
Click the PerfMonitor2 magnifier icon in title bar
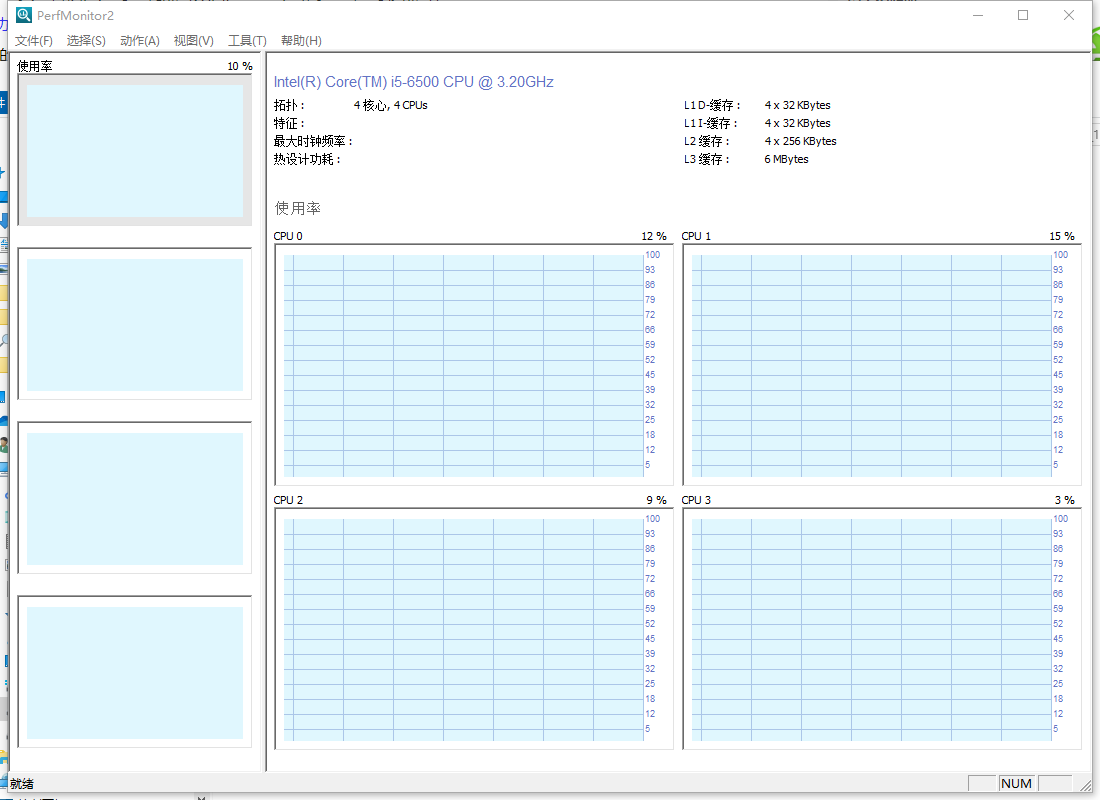click(23, 15)
